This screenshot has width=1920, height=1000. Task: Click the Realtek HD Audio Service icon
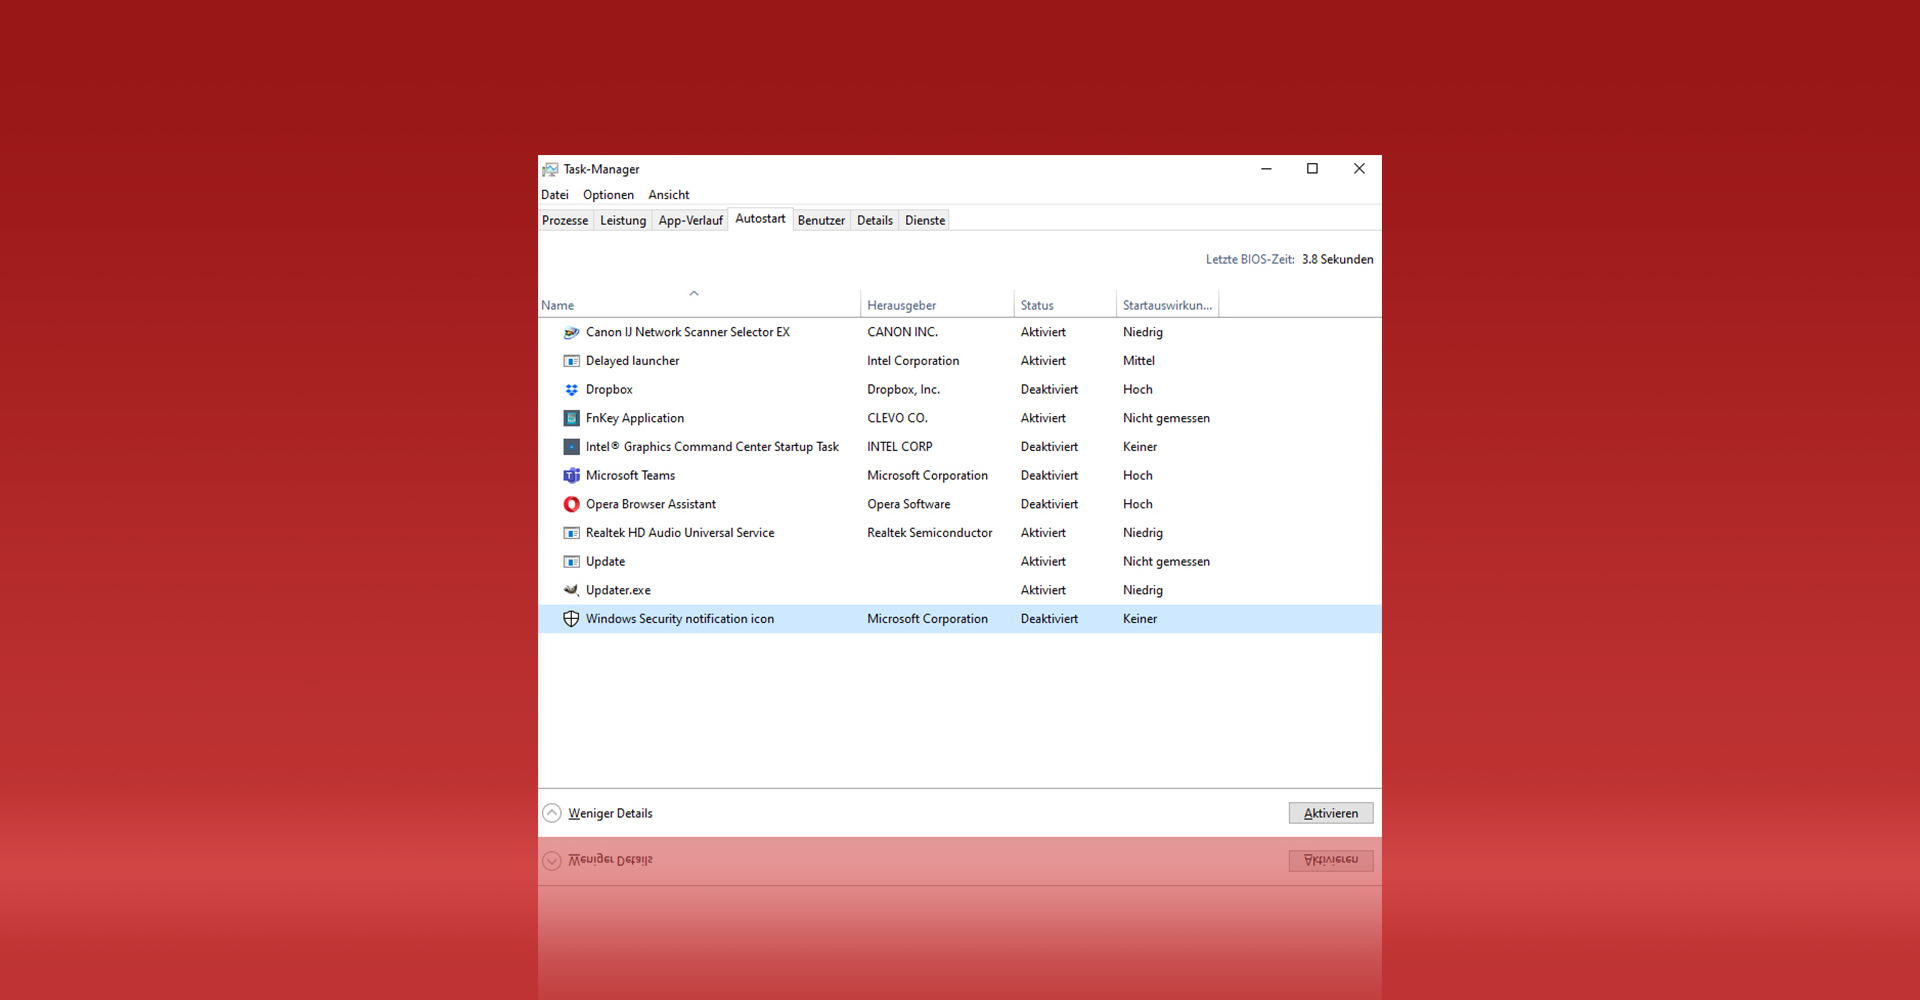click(571, 533)
